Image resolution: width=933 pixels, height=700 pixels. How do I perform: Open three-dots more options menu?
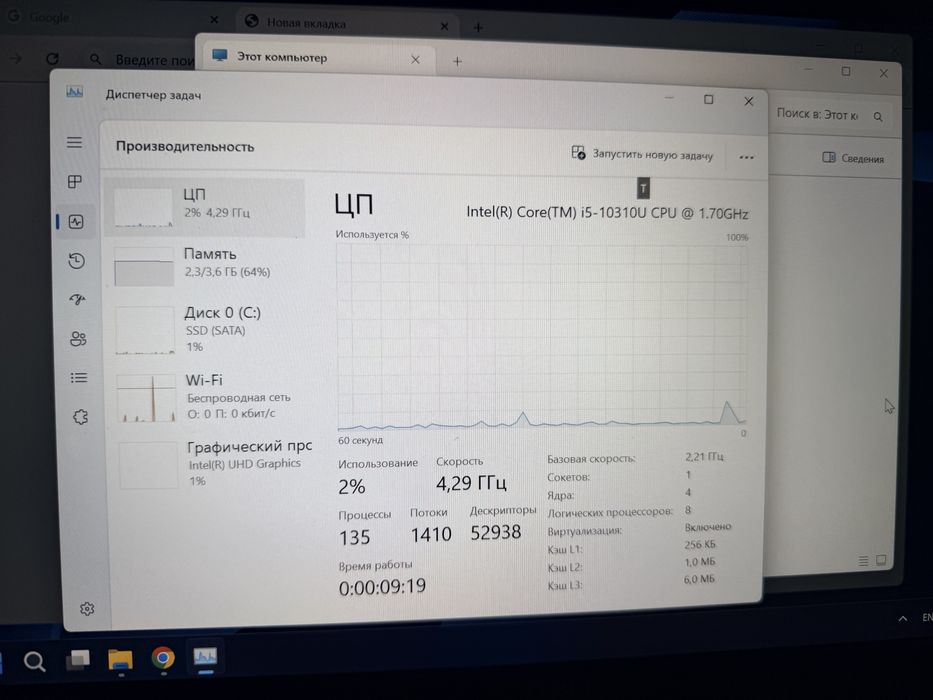click(746, 158)
